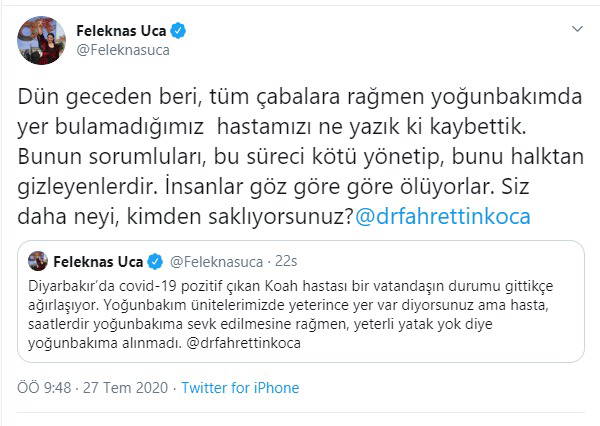Click the small avatar in the quoted tweet
The height and width of the screenshot is (426, 600).
[x=40, y=262]
